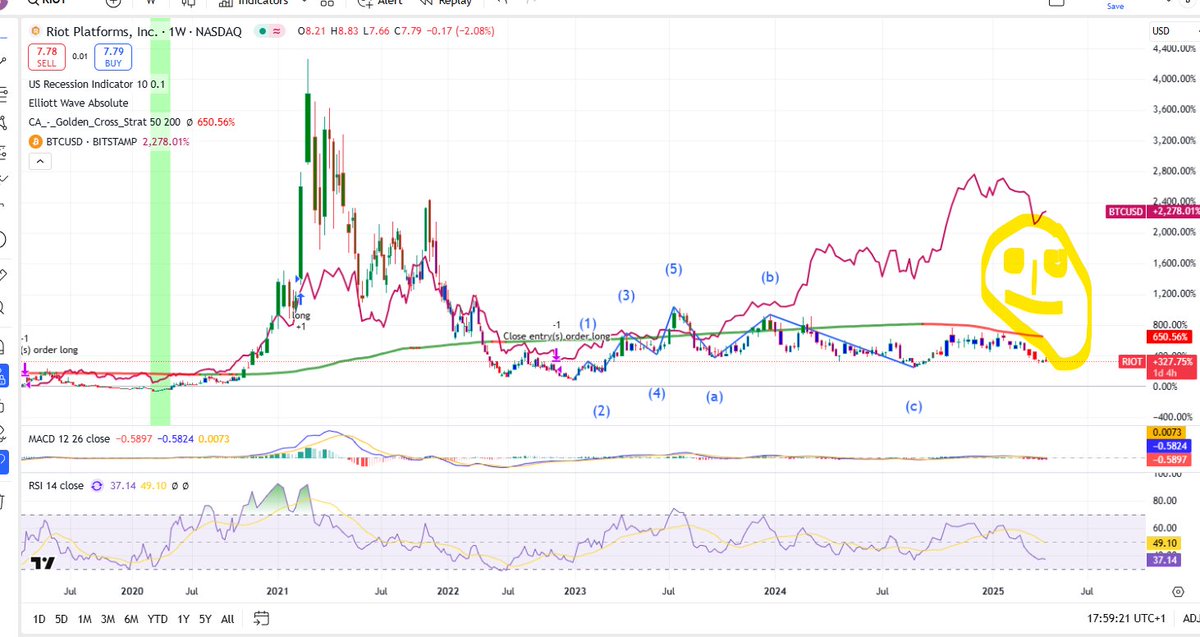Click the TradingView logo watermark button
Screen dimensions: 1200x637
(x=41, y=564)
